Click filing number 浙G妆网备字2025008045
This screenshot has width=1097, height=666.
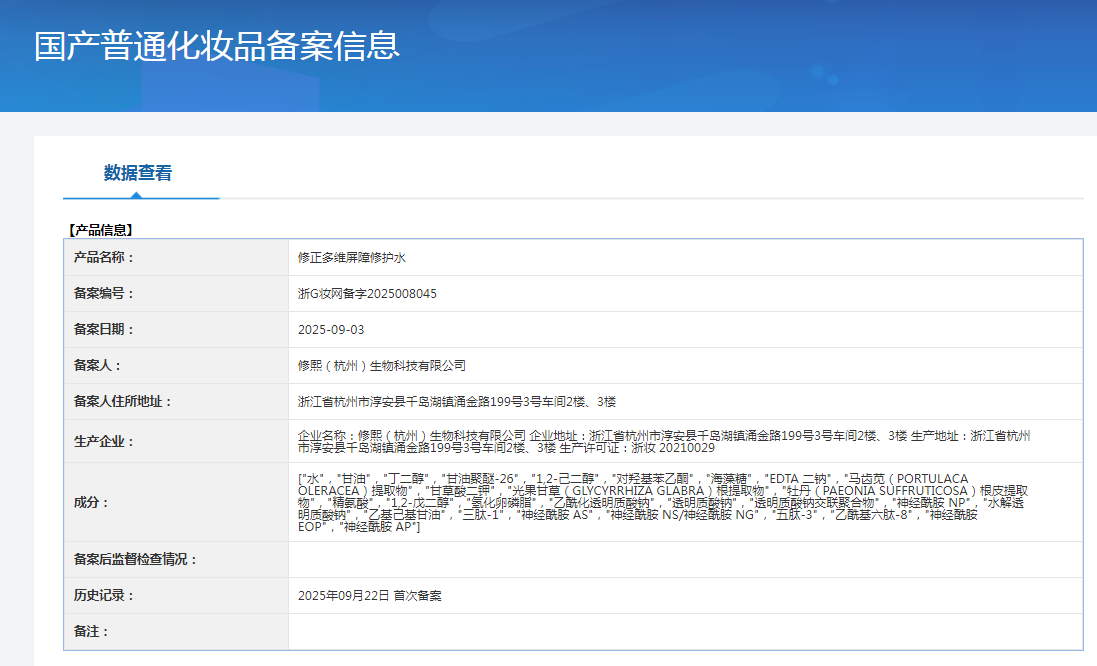pos(367,294)
